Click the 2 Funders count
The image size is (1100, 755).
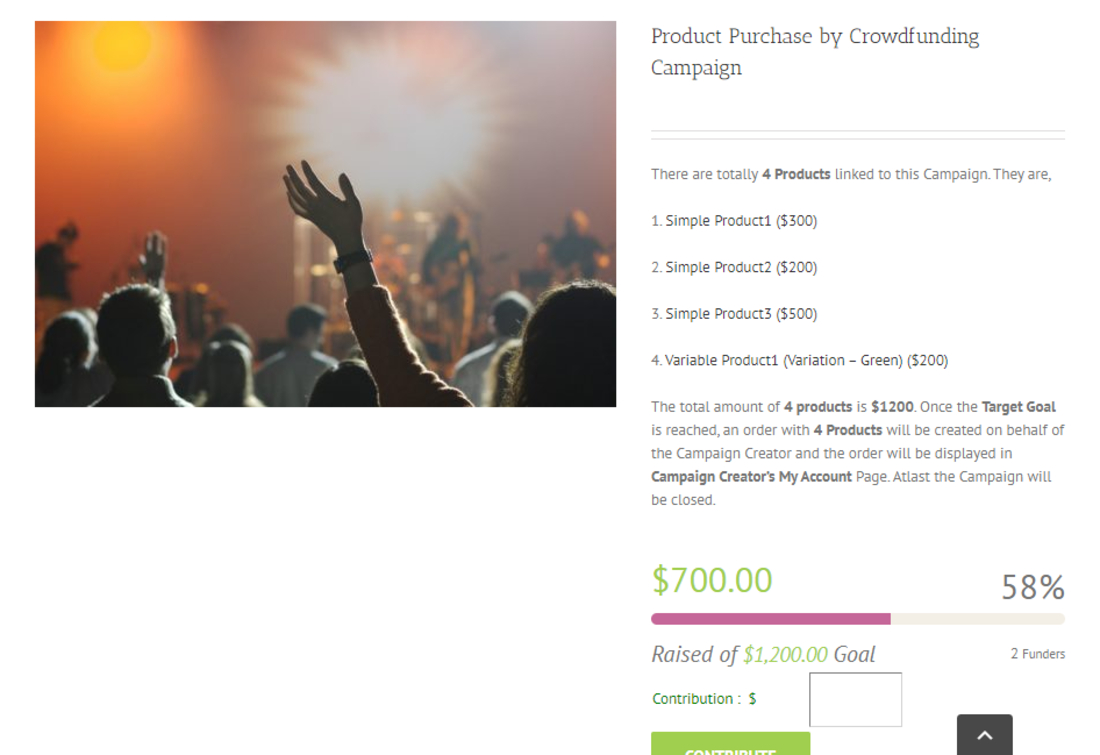pyautogui.click(x=1037, y=654)
